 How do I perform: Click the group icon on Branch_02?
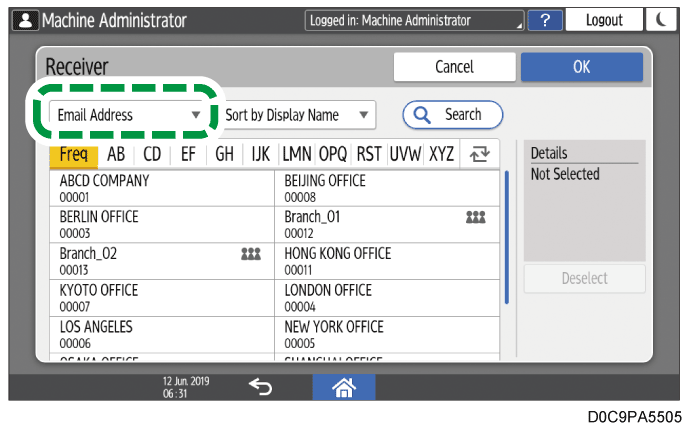click(251, 254)
